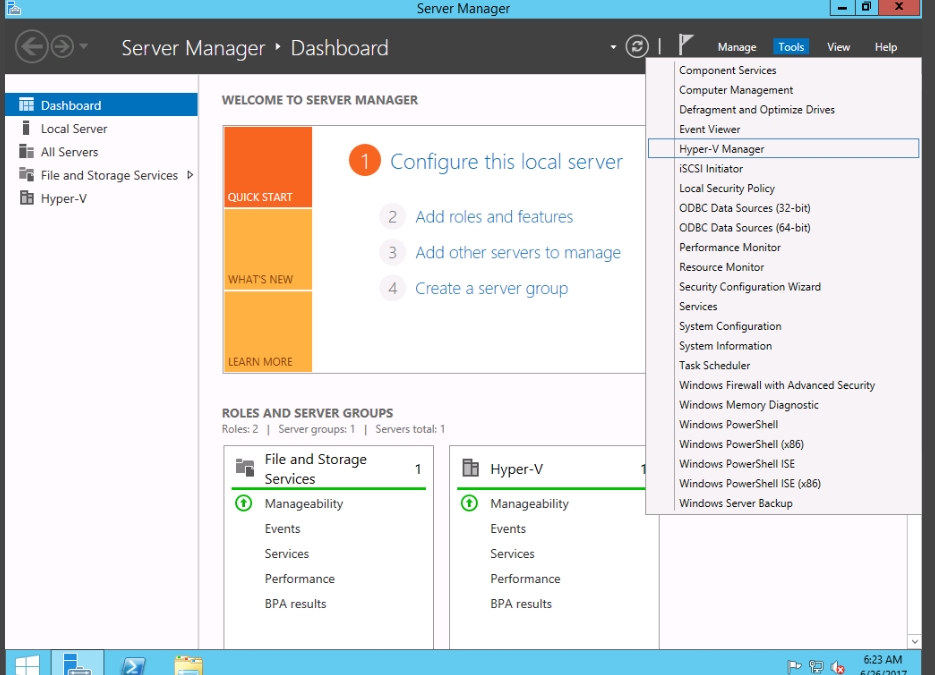Click the notifications flag icon

686,46
